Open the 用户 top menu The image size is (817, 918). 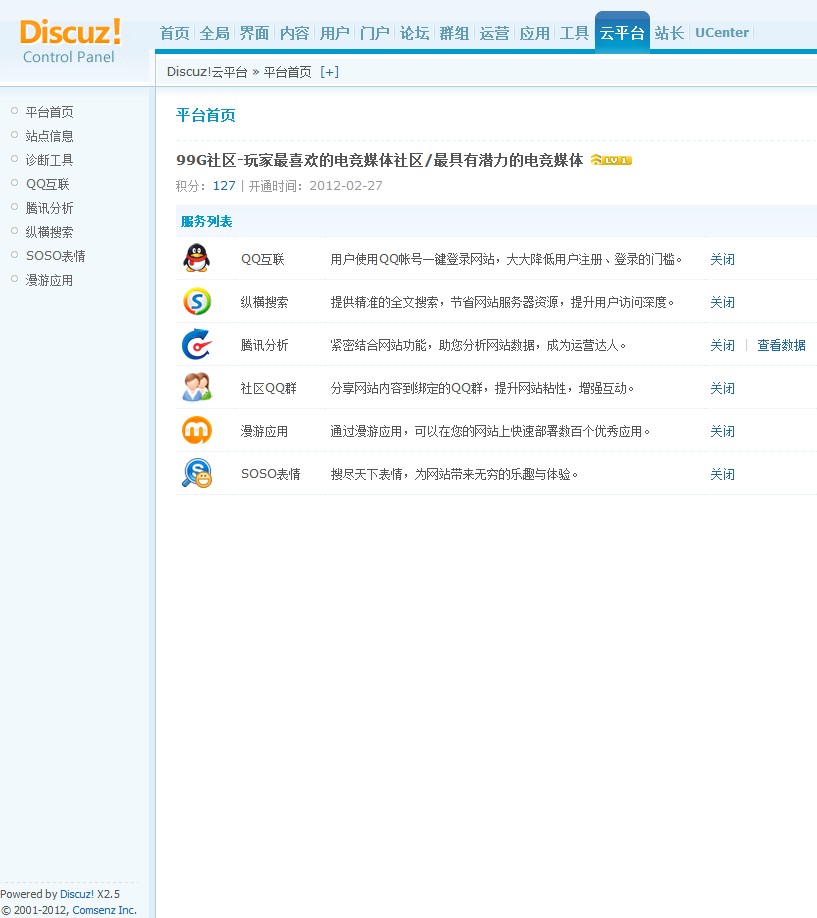tap(334, 33)
